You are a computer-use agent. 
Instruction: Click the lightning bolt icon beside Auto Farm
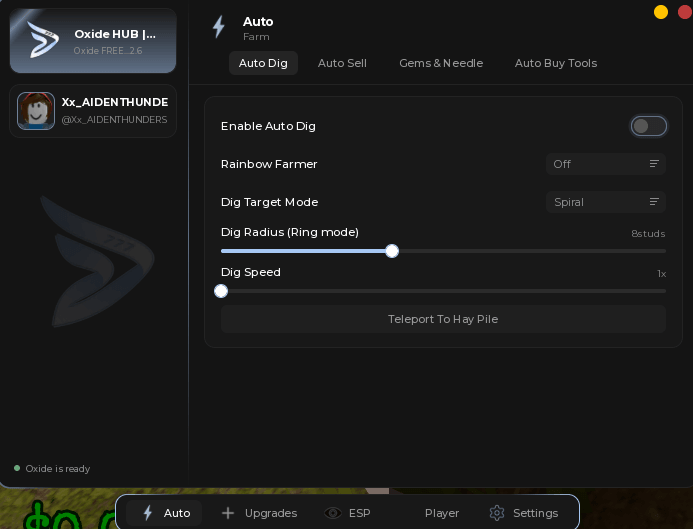pos(219,27)
